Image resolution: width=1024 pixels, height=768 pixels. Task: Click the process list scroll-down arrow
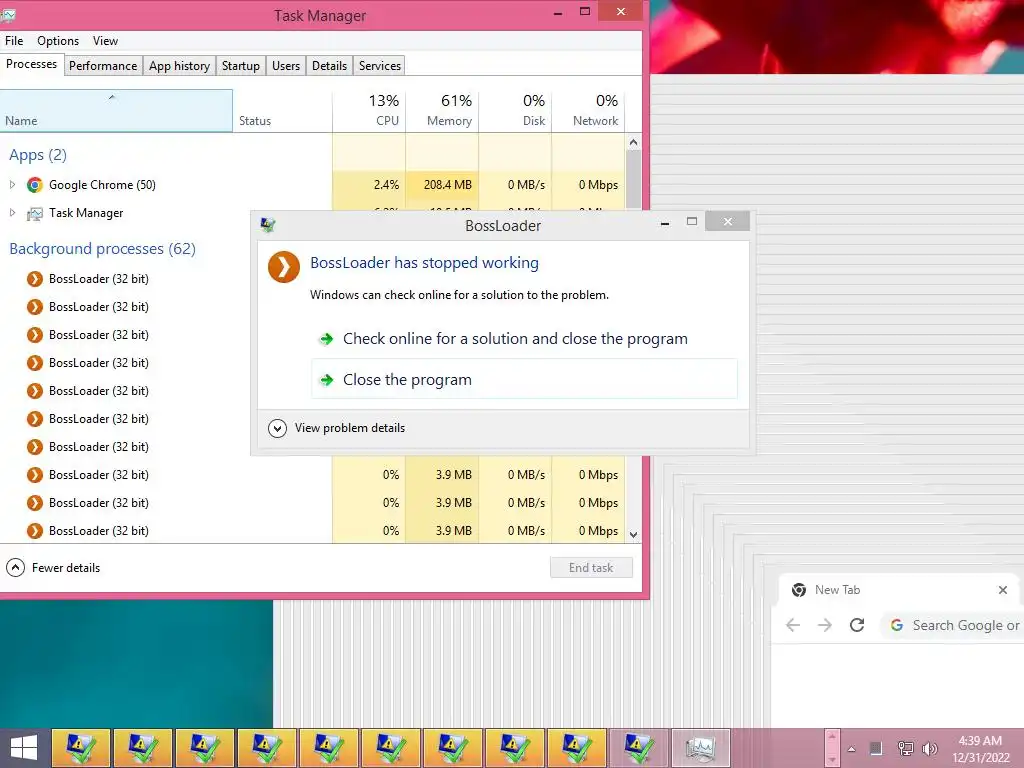[633, 534]
